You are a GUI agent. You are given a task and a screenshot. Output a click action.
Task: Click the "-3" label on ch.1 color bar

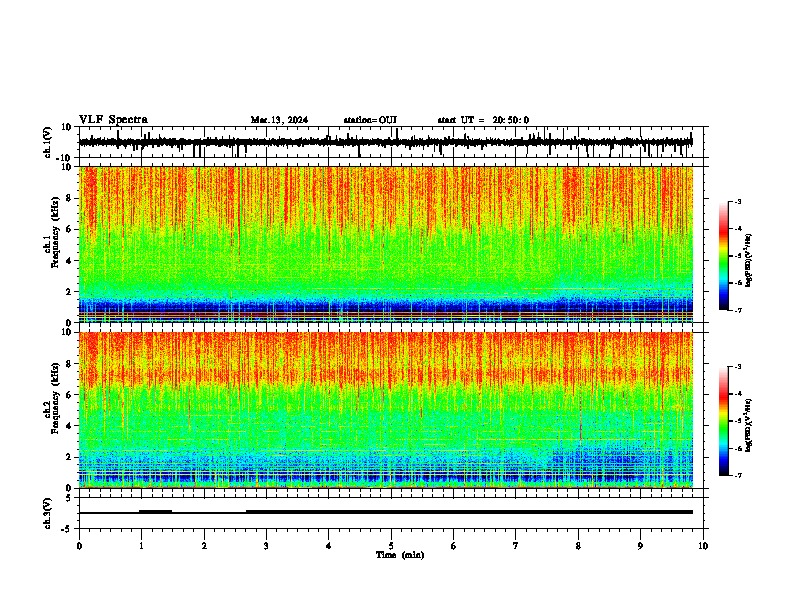tap(737, 201)
